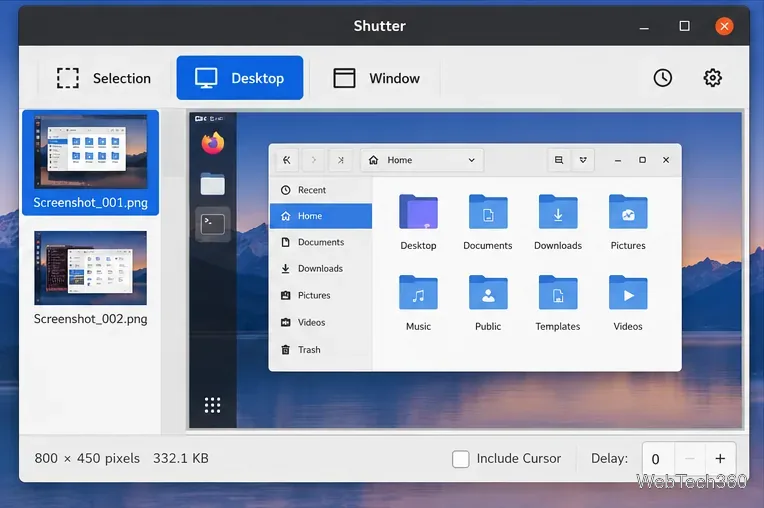This screenshot has height=508, width=764.
Task: Go back in file manager
Action: click(287, 160)
